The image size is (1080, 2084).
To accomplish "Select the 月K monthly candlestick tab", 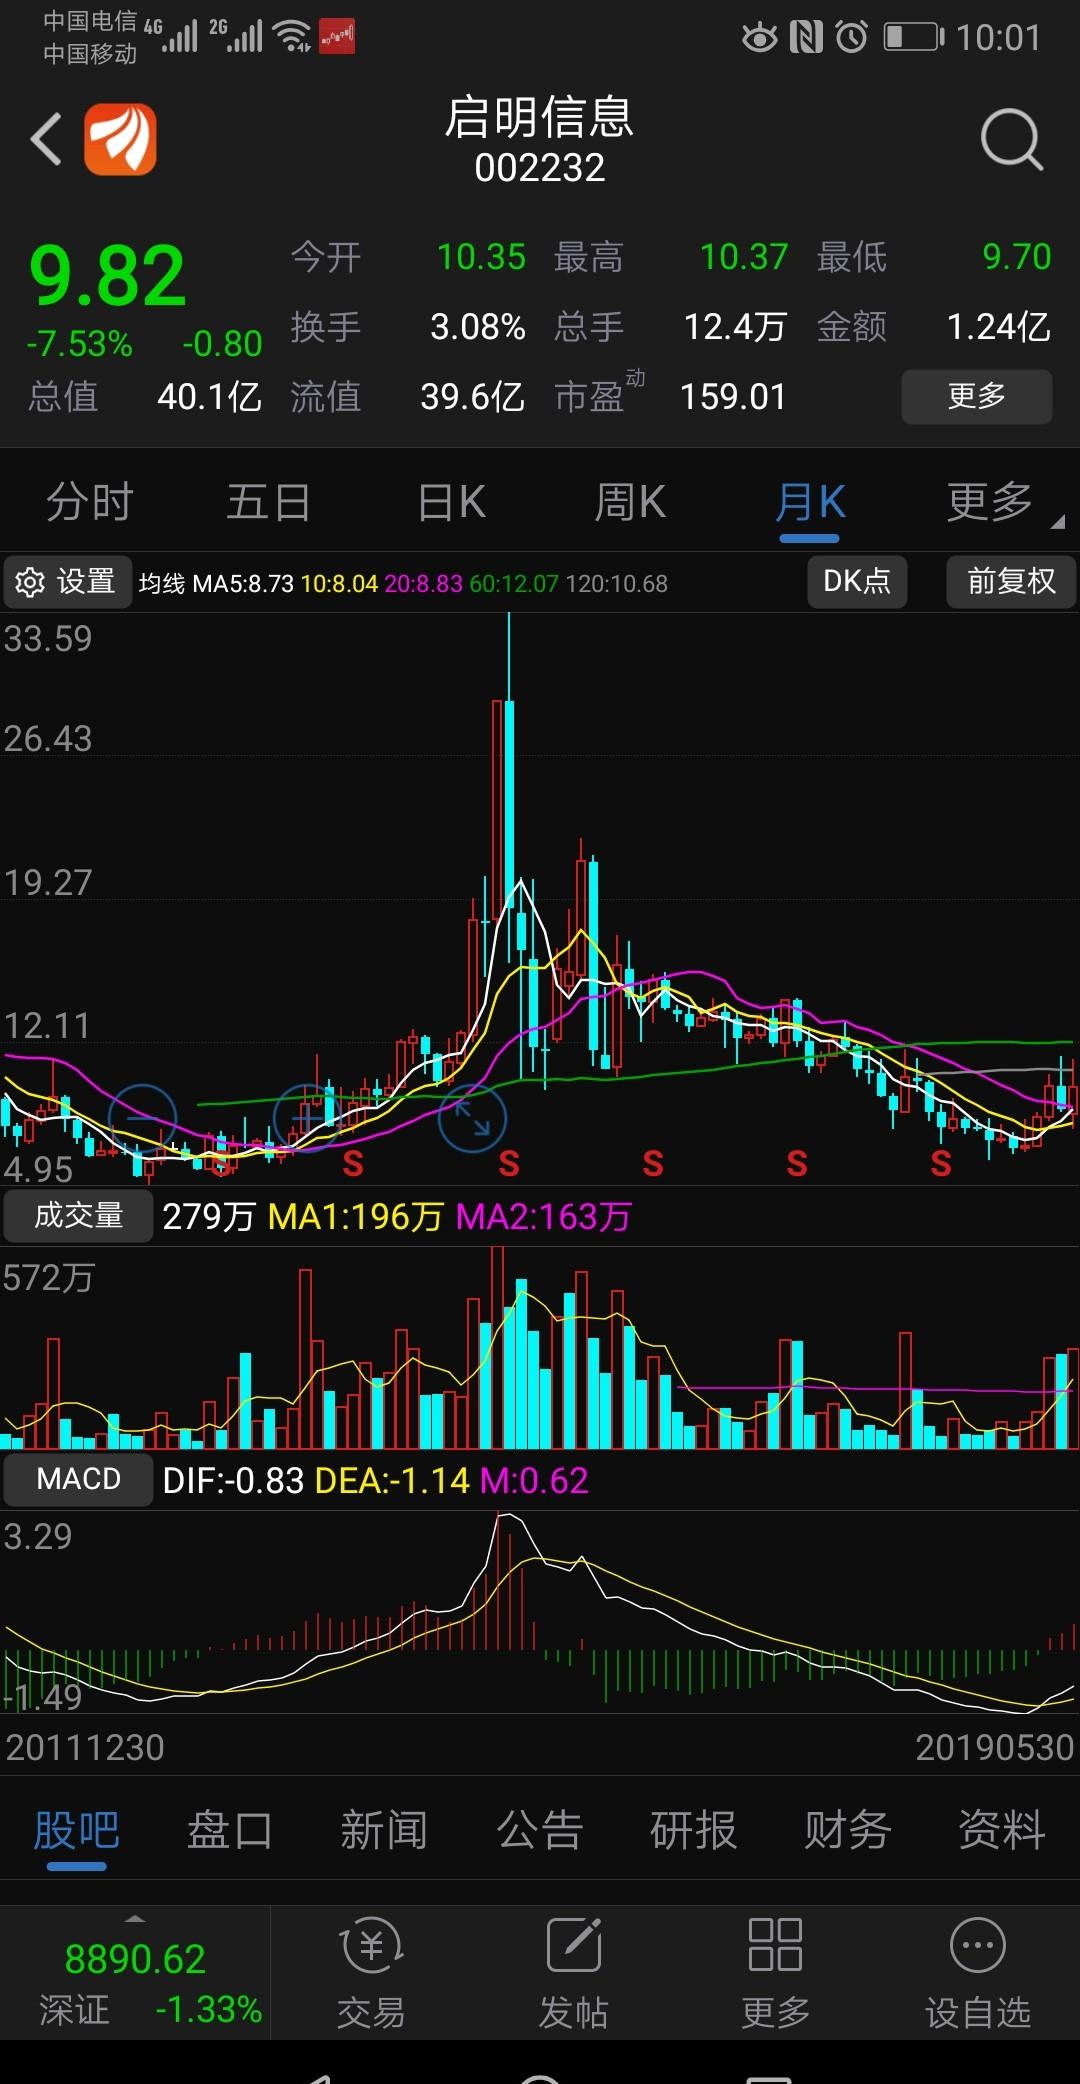I will [x=810, y=502].
